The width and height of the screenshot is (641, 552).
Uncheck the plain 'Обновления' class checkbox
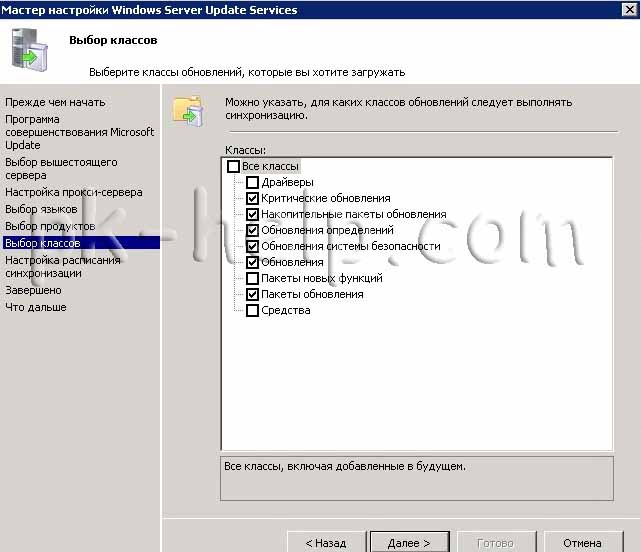tap(253, 262)
